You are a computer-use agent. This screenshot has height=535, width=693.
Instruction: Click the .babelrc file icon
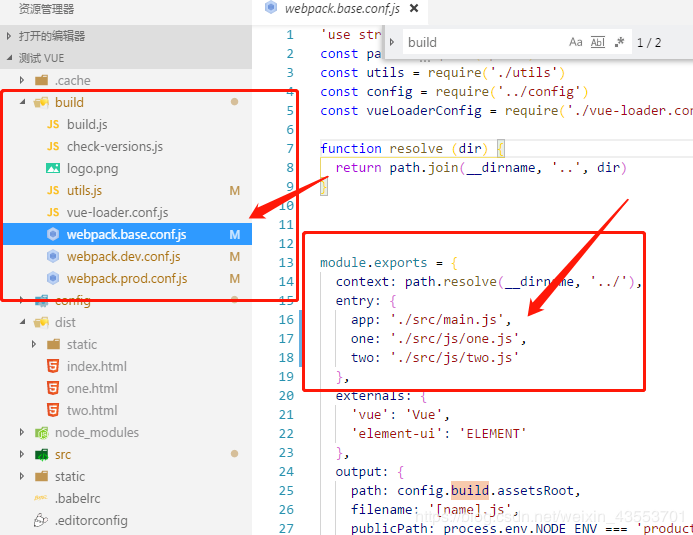pos(41,498)
